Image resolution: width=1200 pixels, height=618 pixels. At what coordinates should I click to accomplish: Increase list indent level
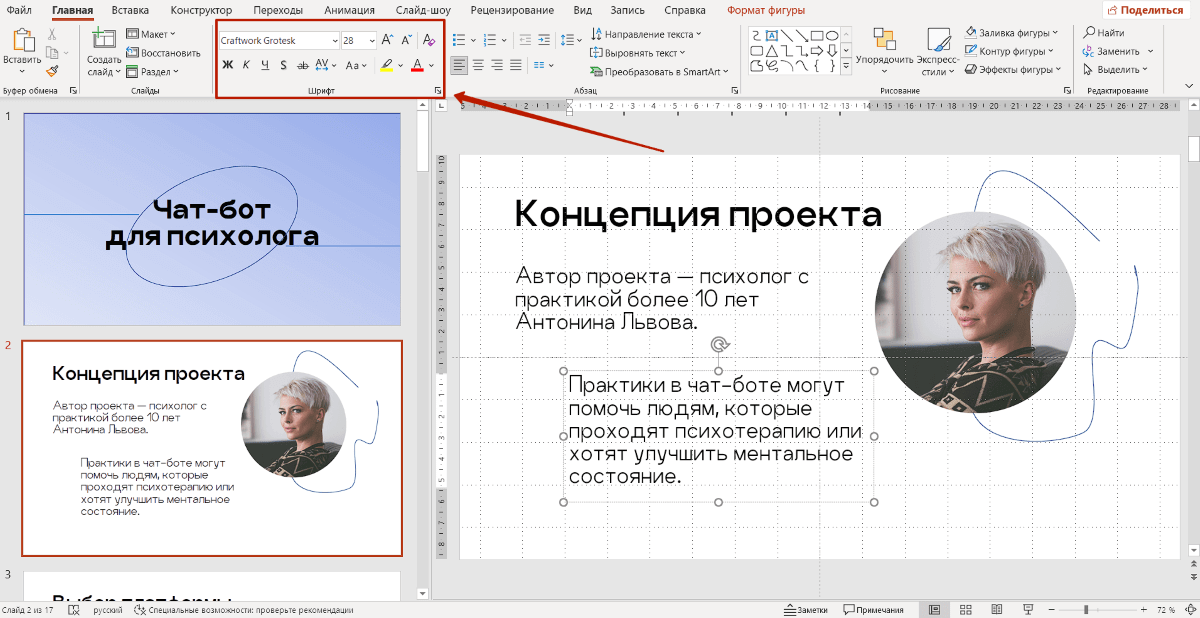point(543,40)
